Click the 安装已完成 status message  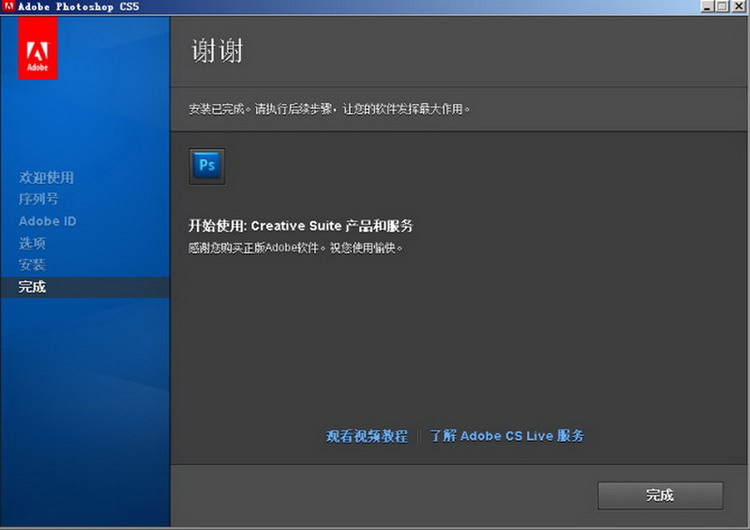pos(329,109)
